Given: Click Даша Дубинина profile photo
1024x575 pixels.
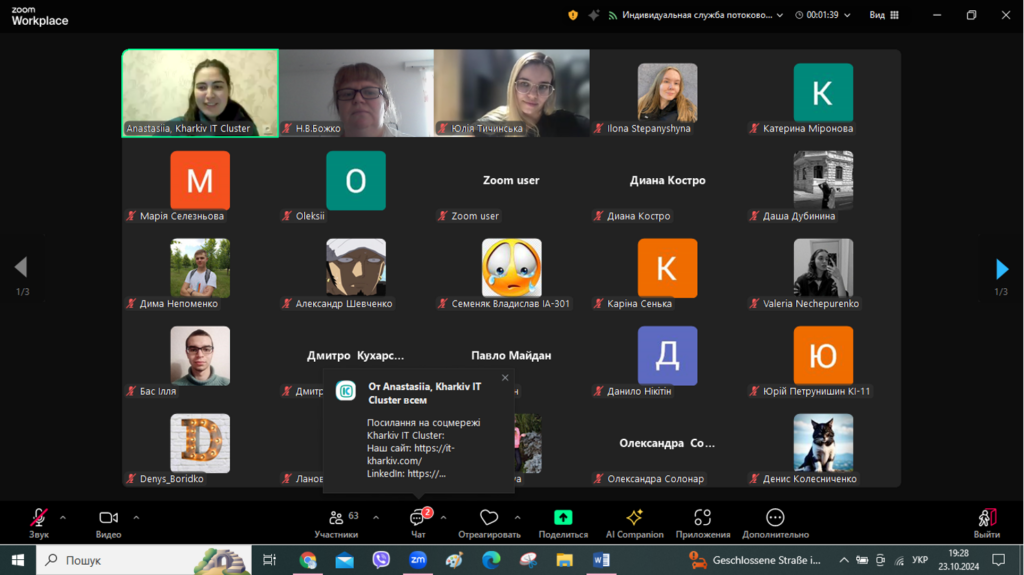Looking at the screenshot, I should coord(823,180).
